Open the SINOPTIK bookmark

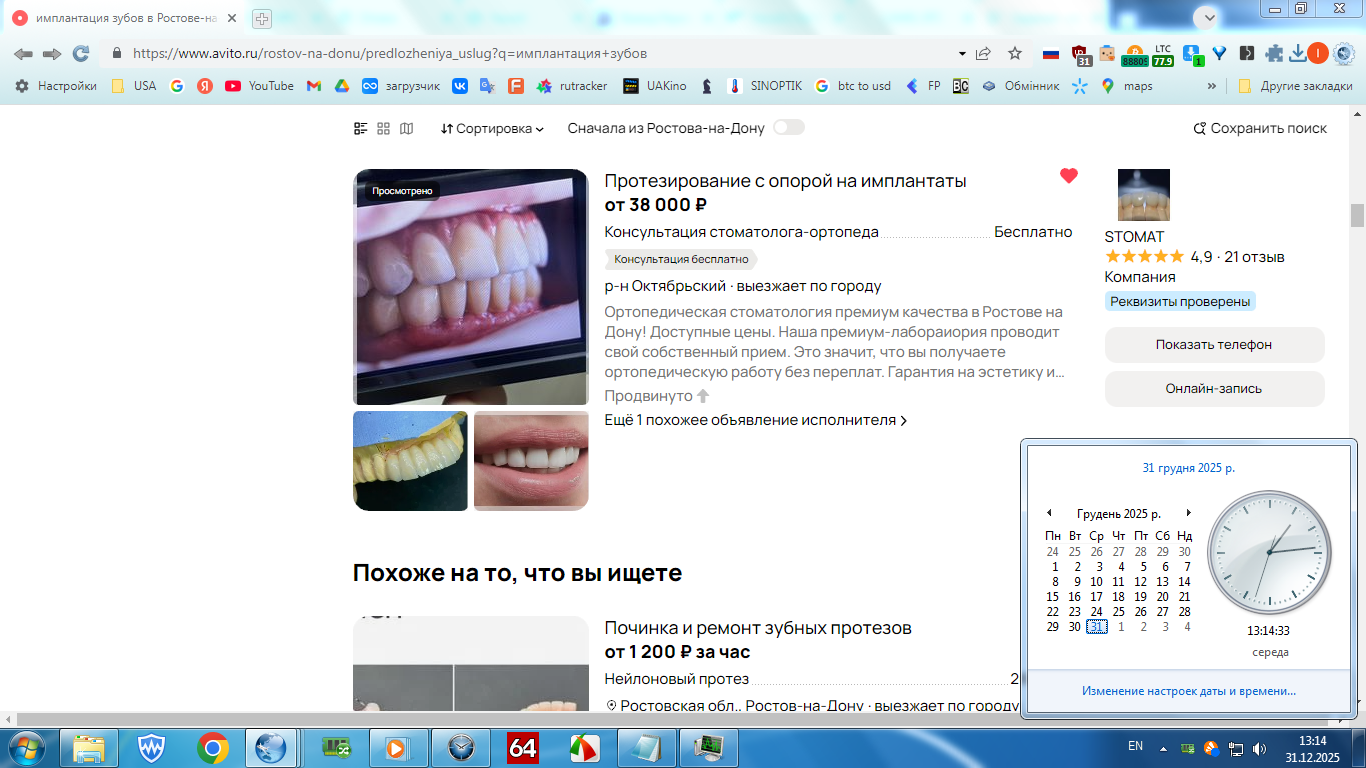(765, 86)
